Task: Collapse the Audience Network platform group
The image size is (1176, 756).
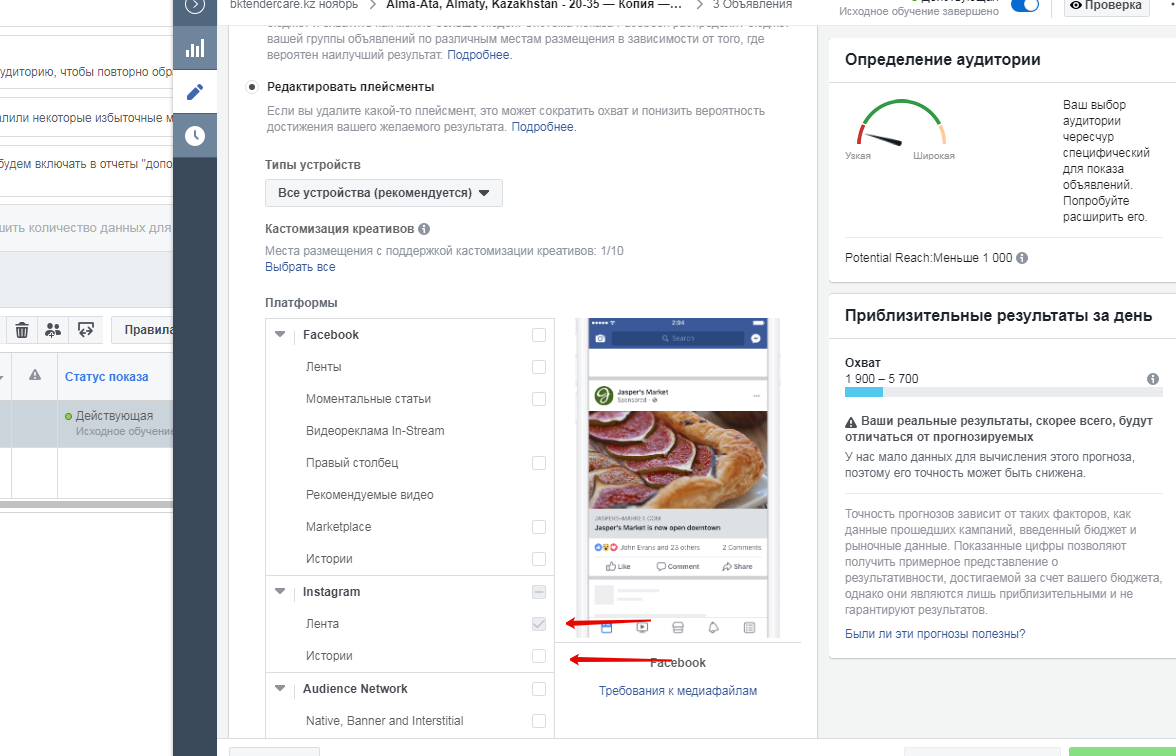Action: coord(281,689)
